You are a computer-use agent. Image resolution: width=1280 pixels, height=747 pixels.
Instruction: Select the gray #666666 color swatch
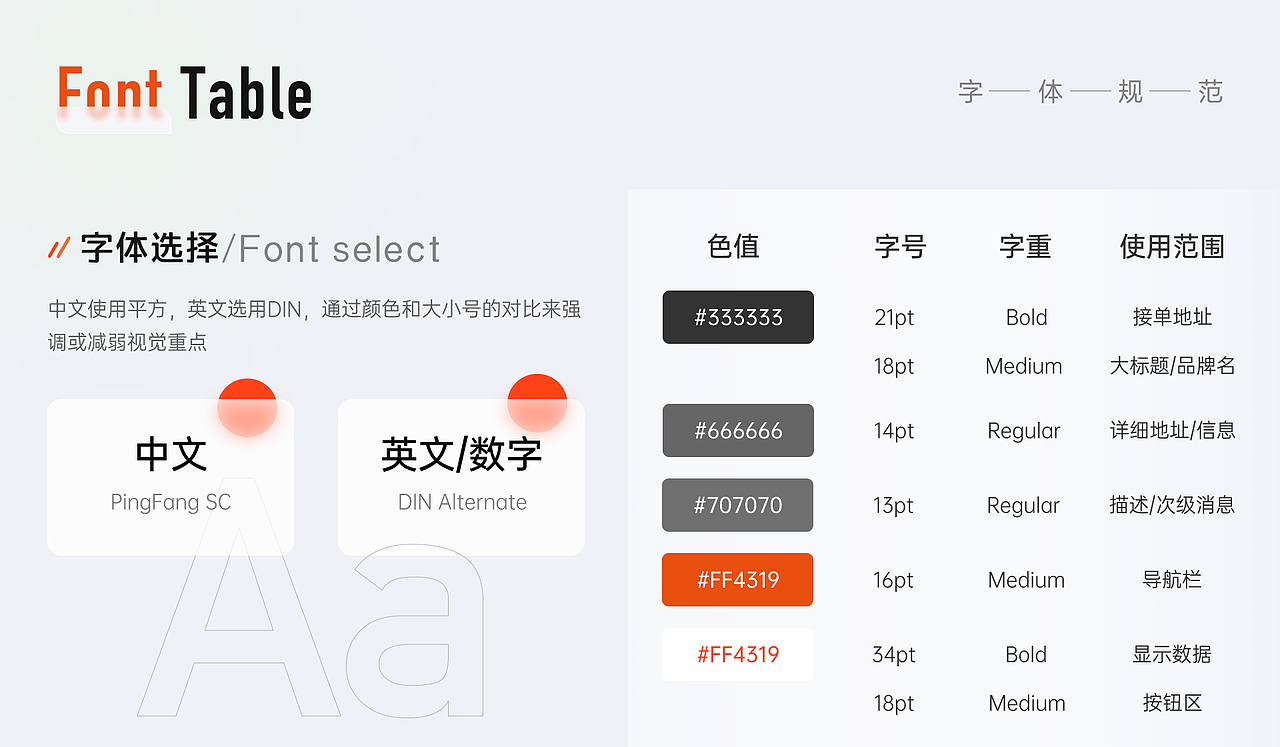point(738,431)
